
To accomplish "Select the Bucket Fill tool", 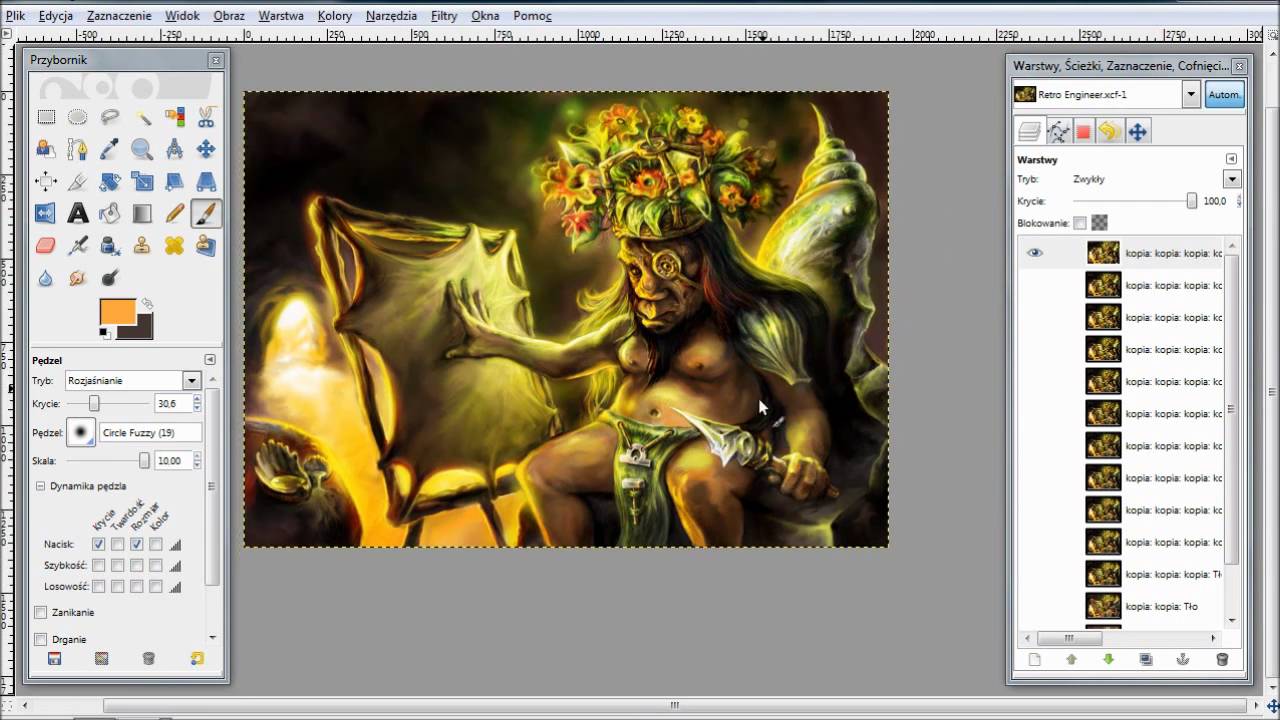I will (110, 213).
